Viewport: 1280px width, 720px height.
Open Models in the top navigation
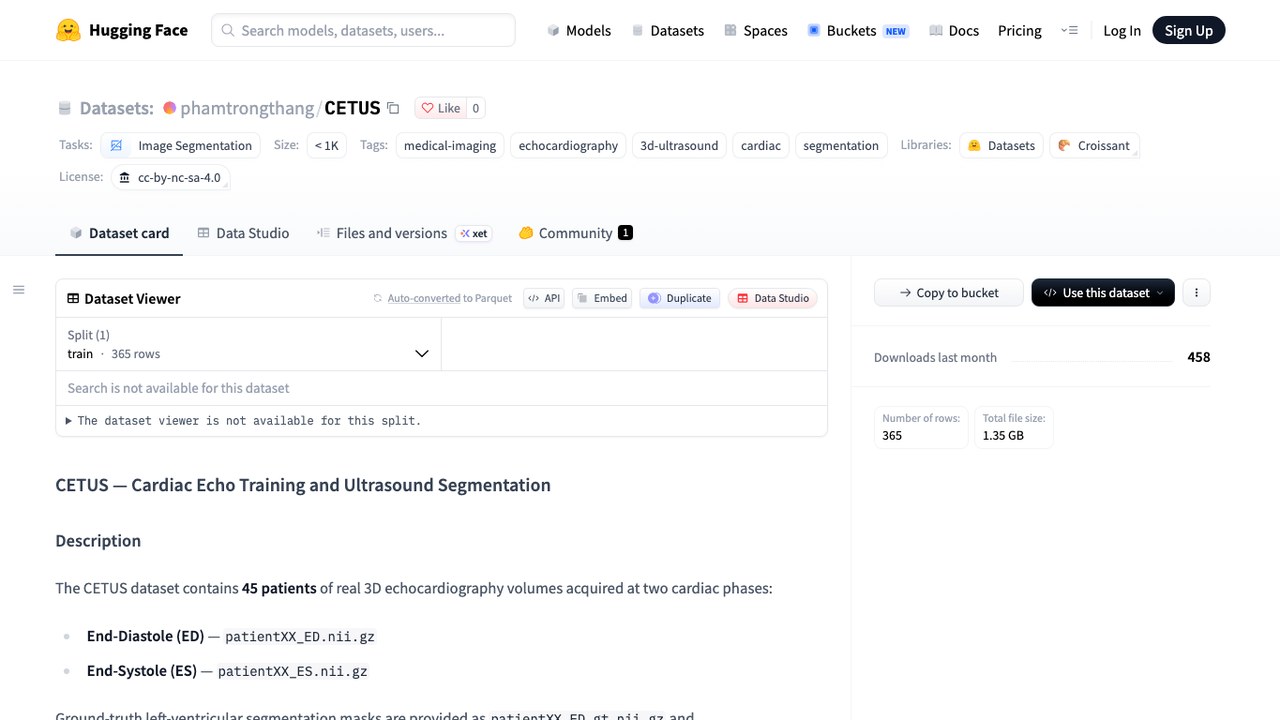click(579, 30)
